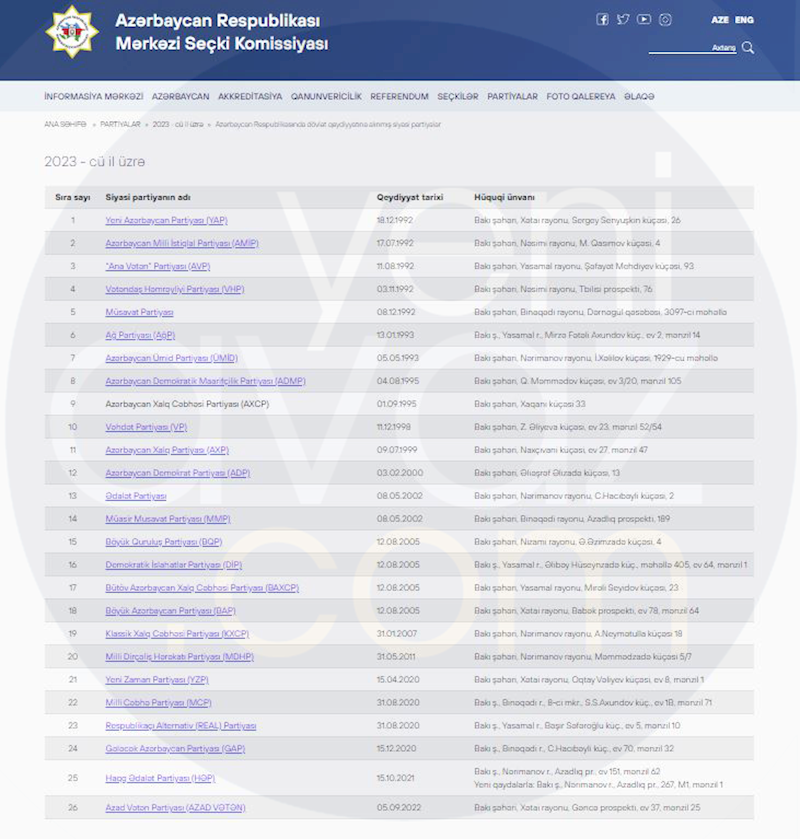Expand the QANUNVERİCİLİK navigation menu
Image resolution: width=800 pixels, height=839 pixels.
326,97
